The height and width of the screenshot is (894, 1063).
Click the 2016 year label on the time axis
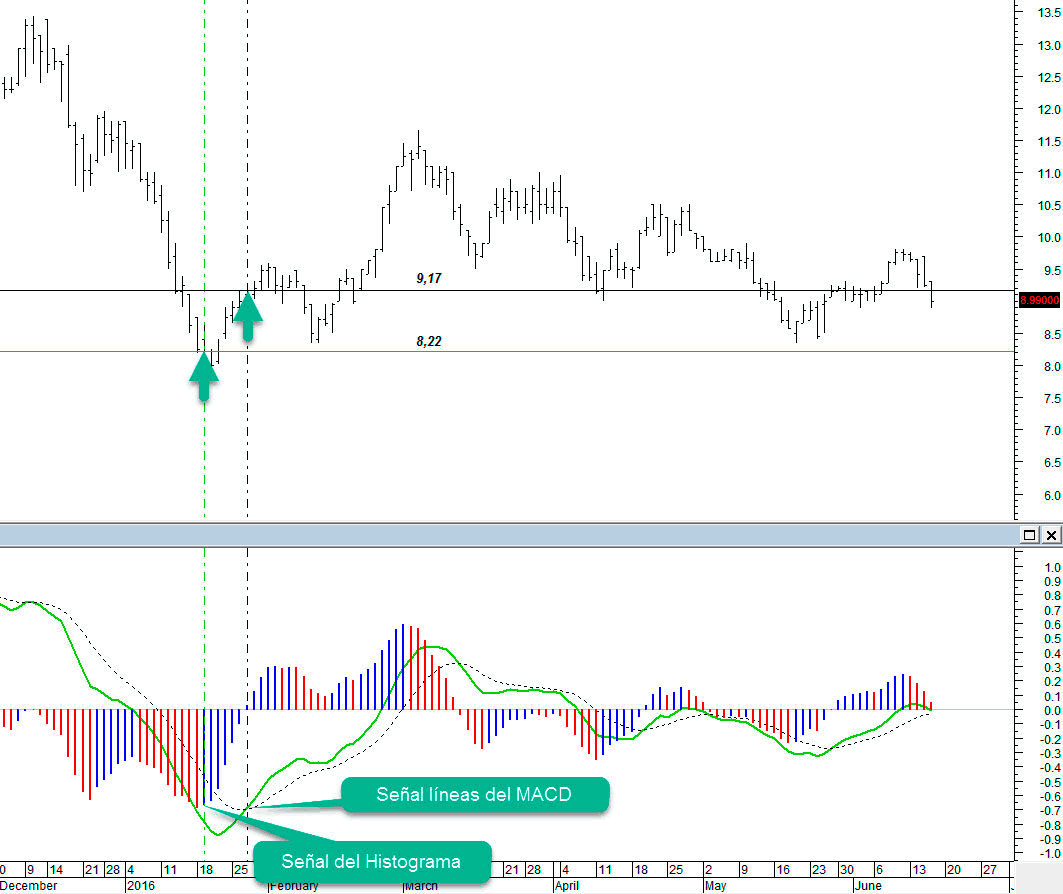[141, 886]
